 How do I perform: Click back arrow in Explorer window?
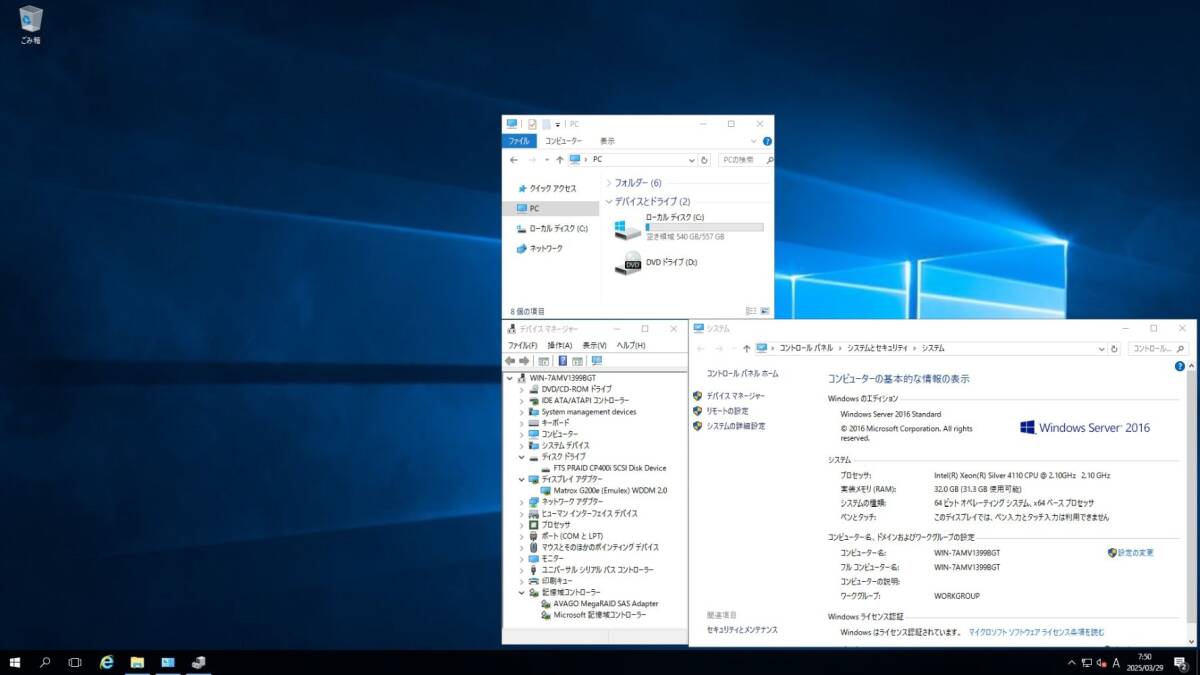tap(514, 160)
